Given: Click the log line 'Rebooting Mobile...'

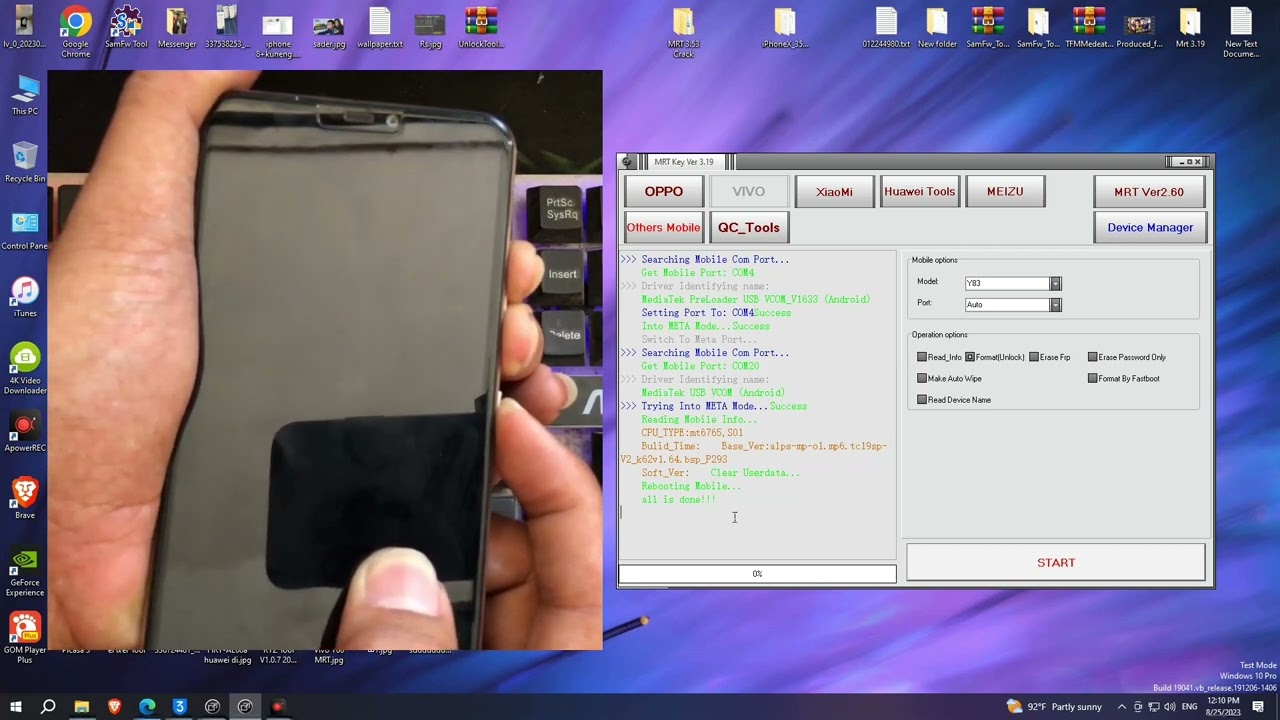Looking at the screenshot, I should [691, 486].
